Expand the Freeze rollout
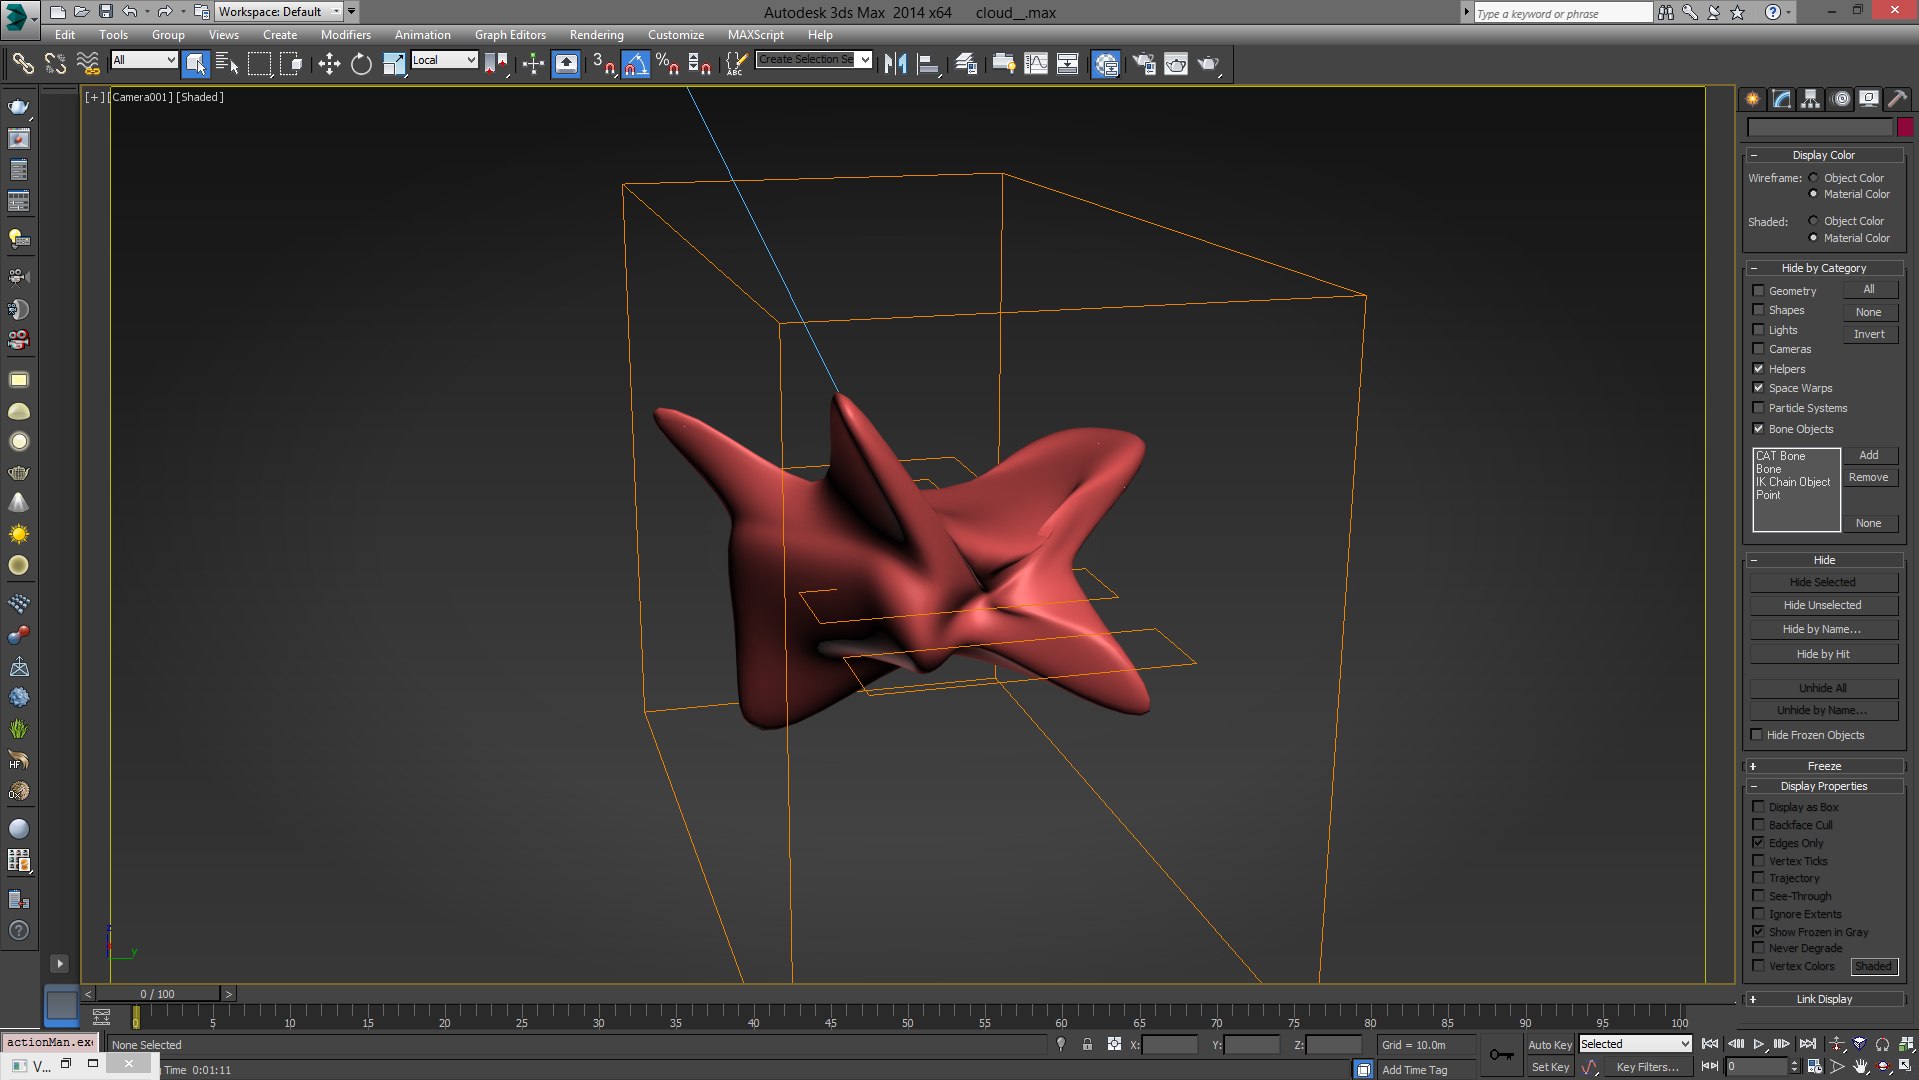 (1824, 766)
